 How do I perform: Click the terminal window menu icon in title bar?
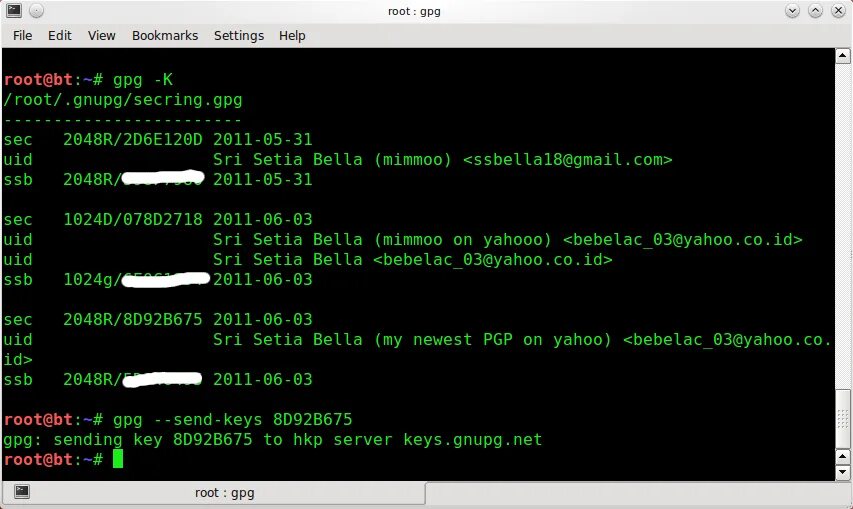tap(13, 11)
